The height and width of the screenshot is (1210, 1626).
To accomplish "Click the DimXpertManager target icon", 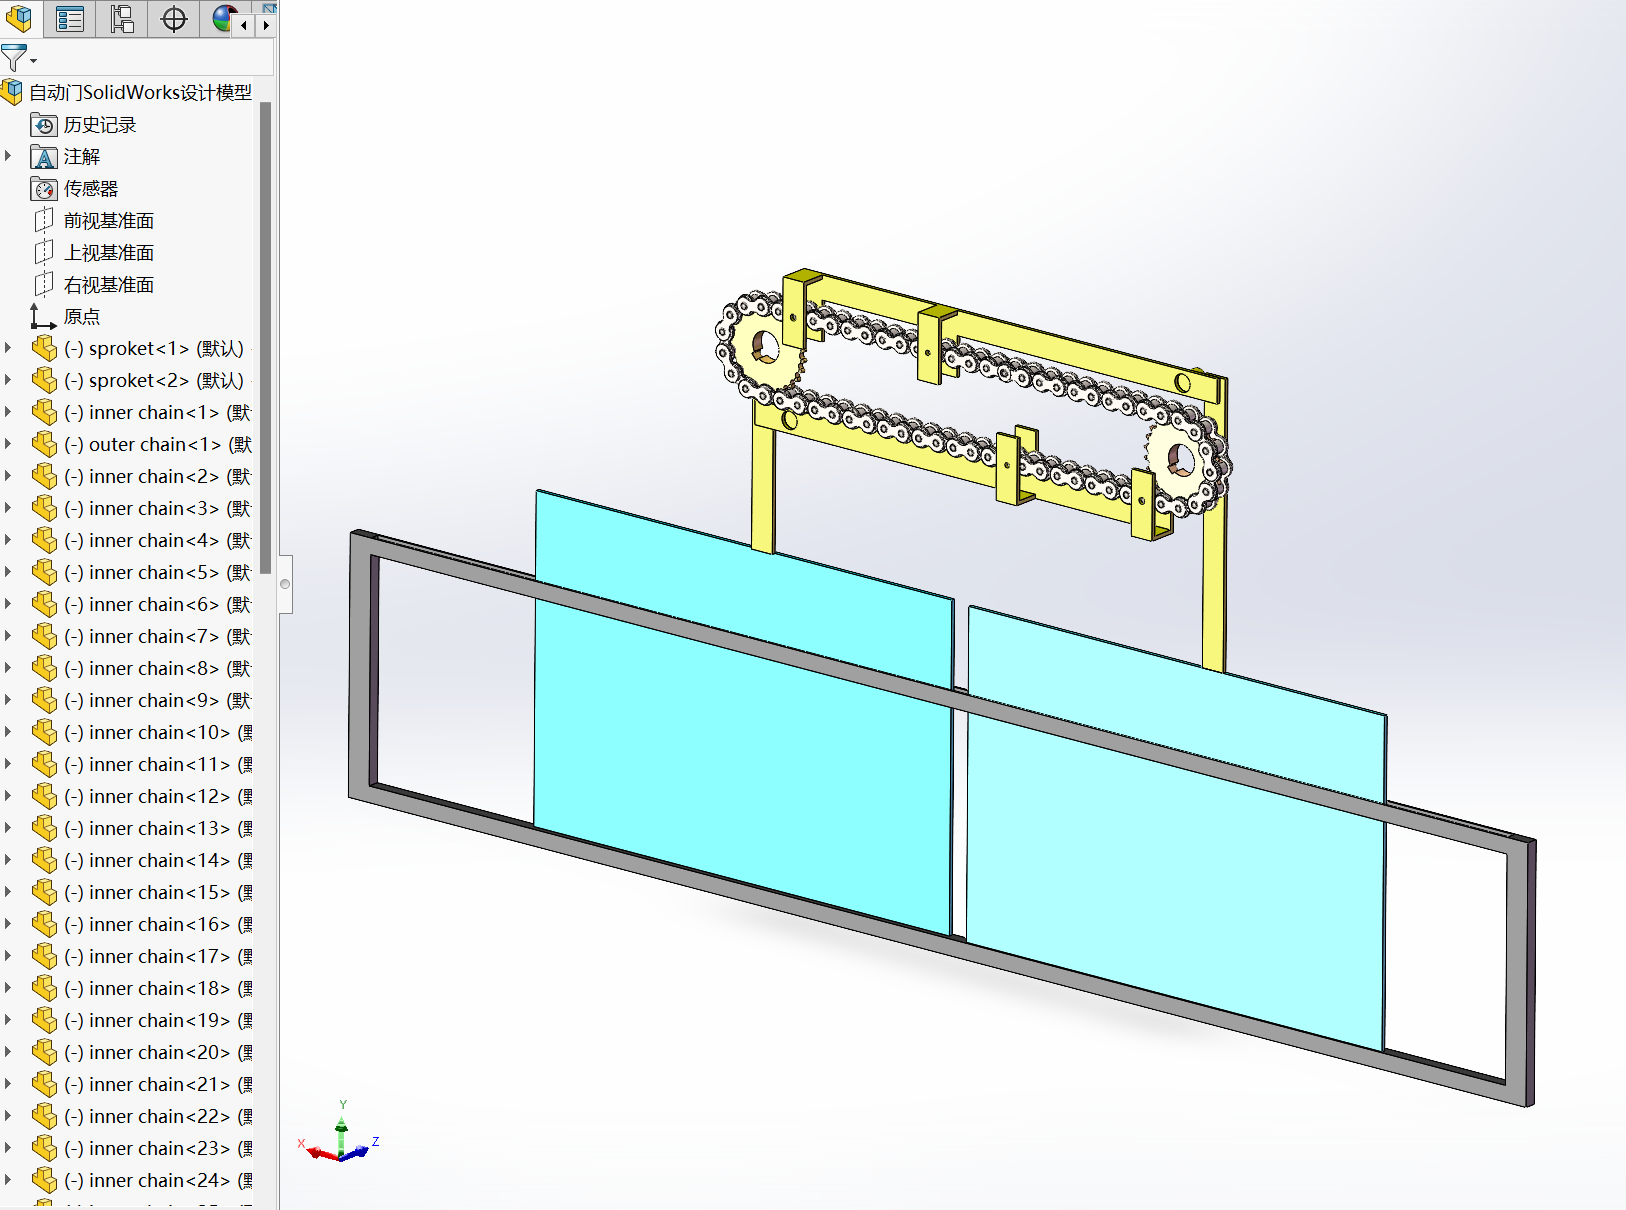I will (x=173, y=19).
